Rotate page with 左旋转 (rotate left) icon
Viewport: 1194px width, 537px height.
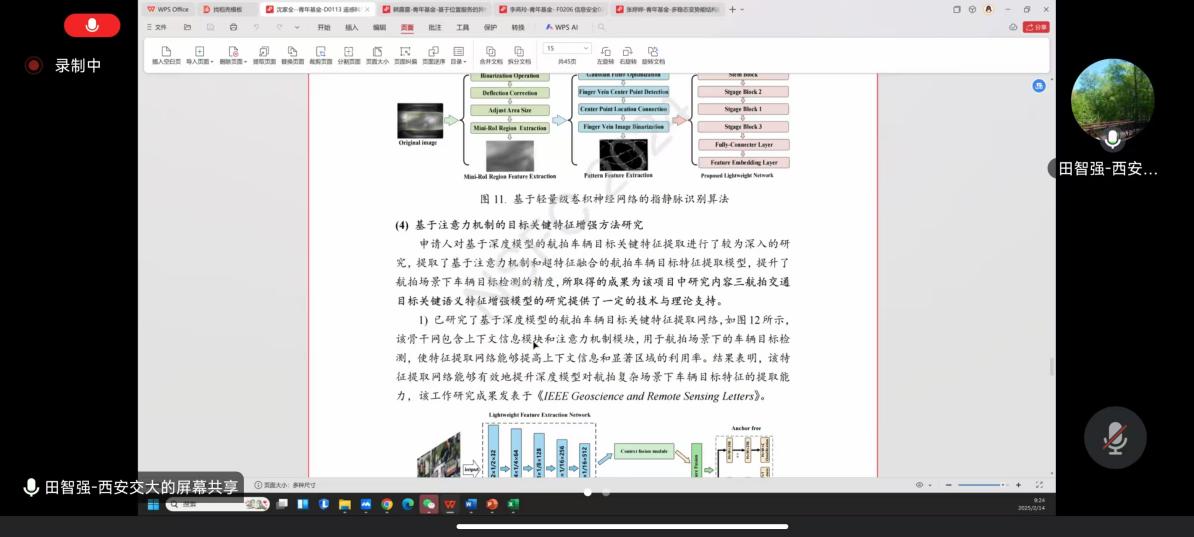pyautogui.click(x=605, y=54)
